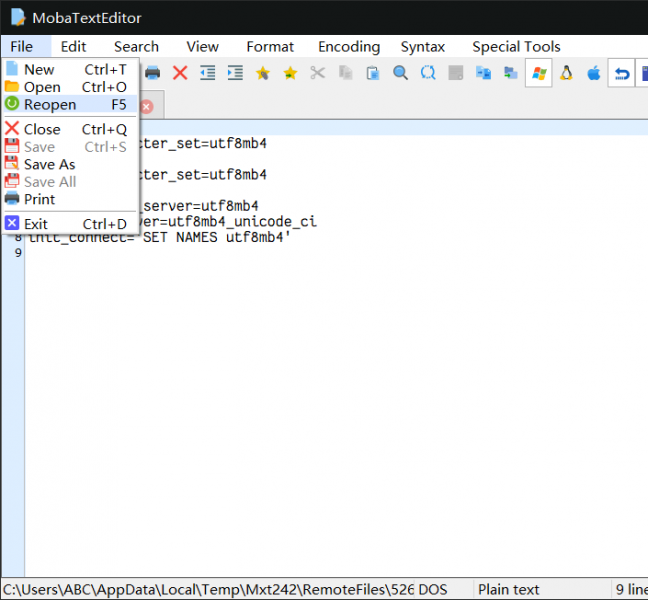Click the Plain text status bar entry

[508, 589]
